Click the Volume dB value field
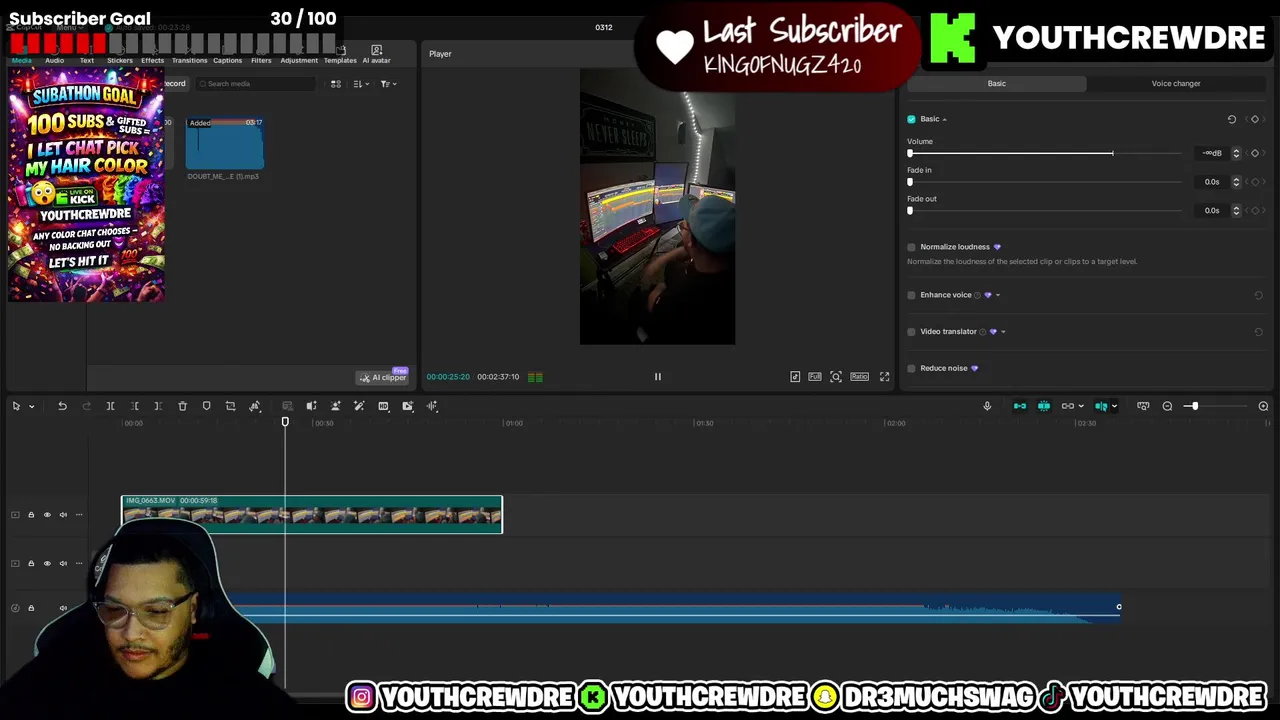1280x720 pixels. coord(1213,153)
